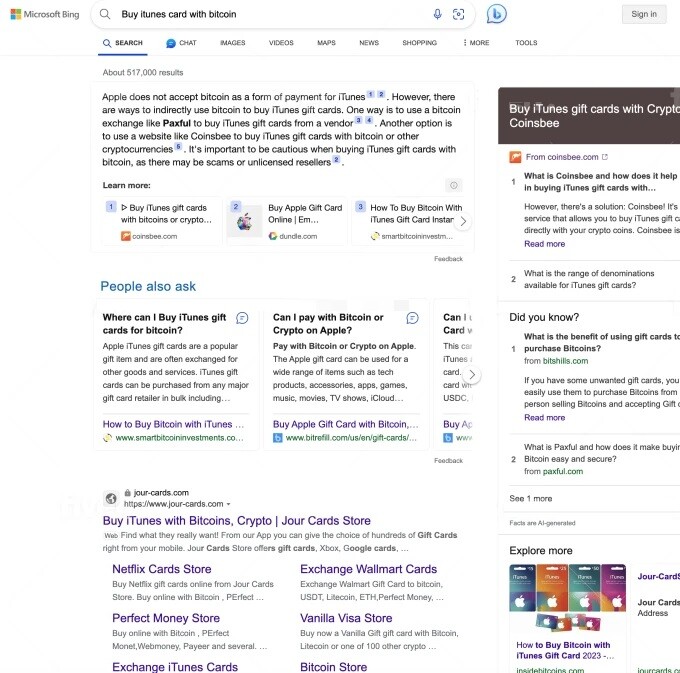Click Read more under Coinsbee question
Viewport: 680px width, 673px height.
pyautogui.click(x=544, y=244)
